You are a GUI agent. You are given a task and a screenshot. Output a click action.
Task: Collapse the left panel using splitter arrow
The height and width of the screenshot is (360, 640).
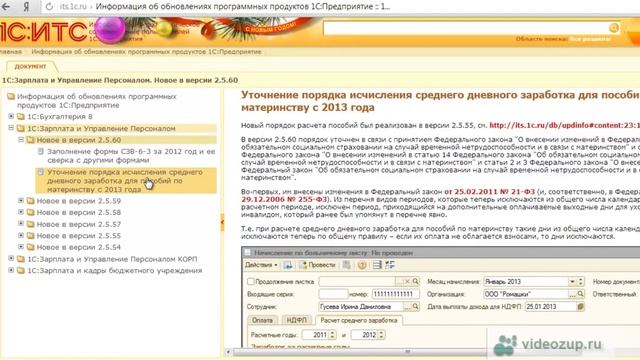tap(222, 222)
